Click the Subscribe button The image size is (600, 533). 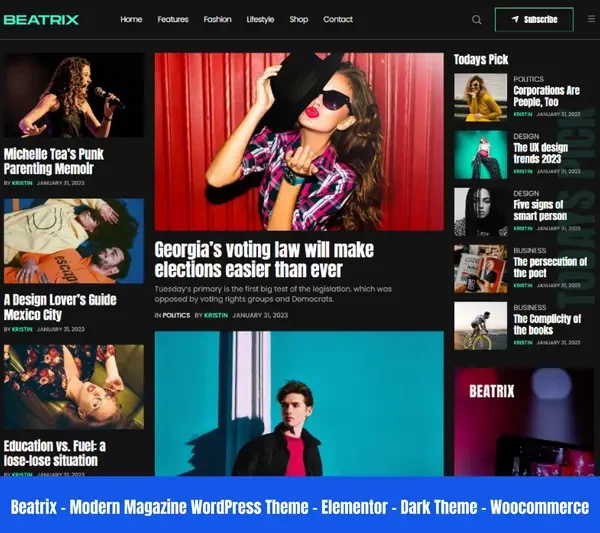[534, 20]
